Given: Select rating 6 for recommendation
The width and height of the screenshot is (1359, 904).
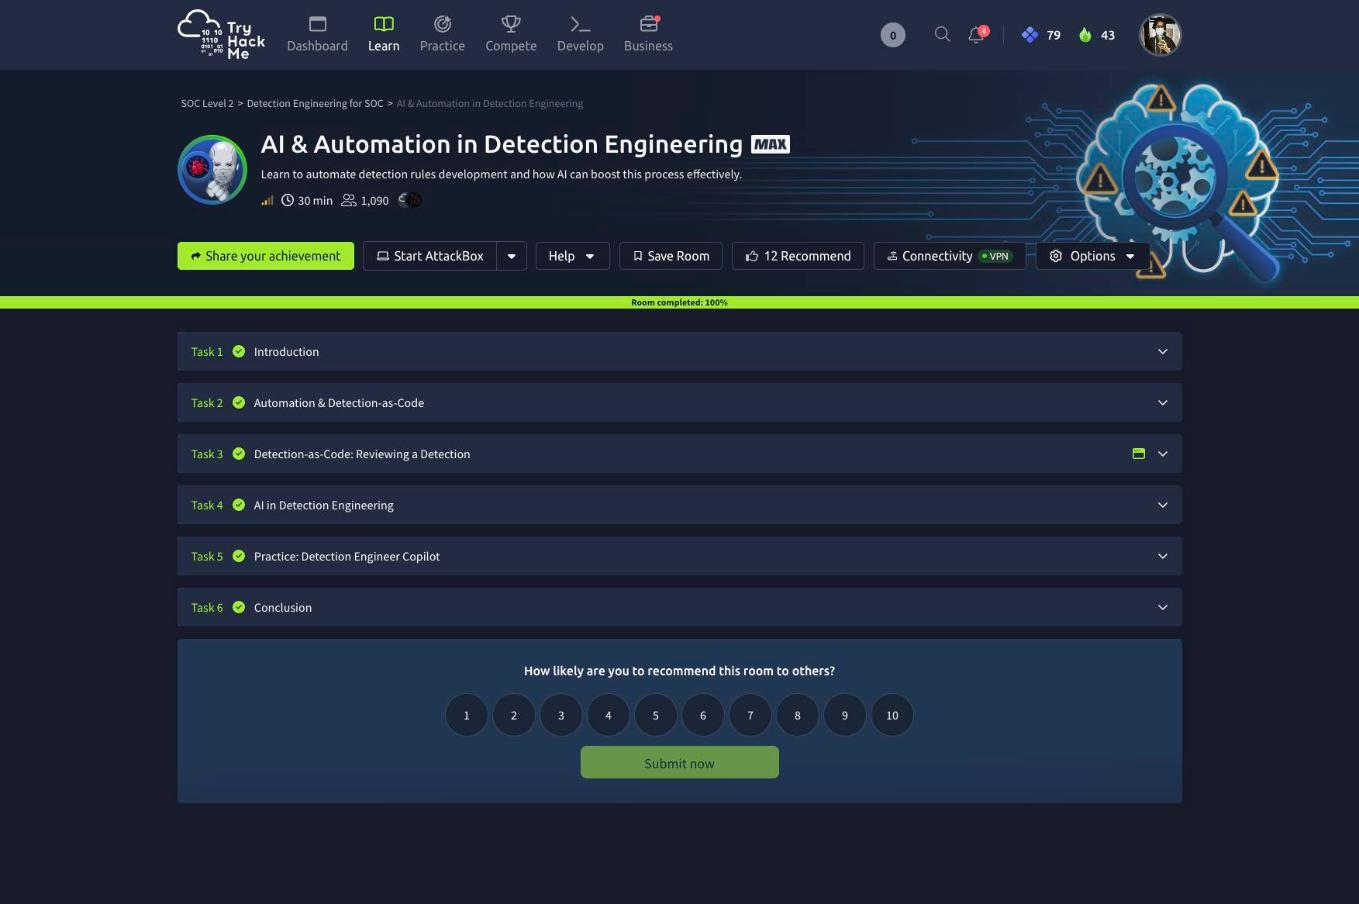Looking at the screenshot, I should coord(703,715).
